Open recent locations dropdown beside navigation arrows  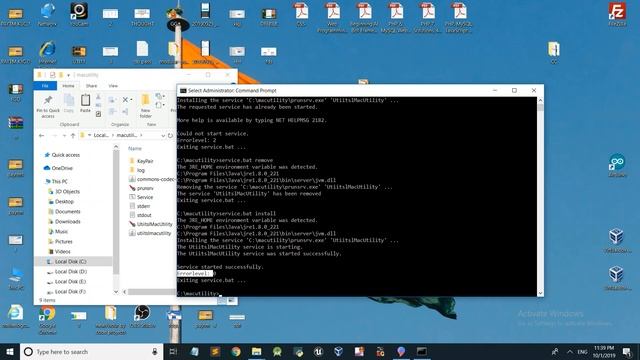(64, 136)
